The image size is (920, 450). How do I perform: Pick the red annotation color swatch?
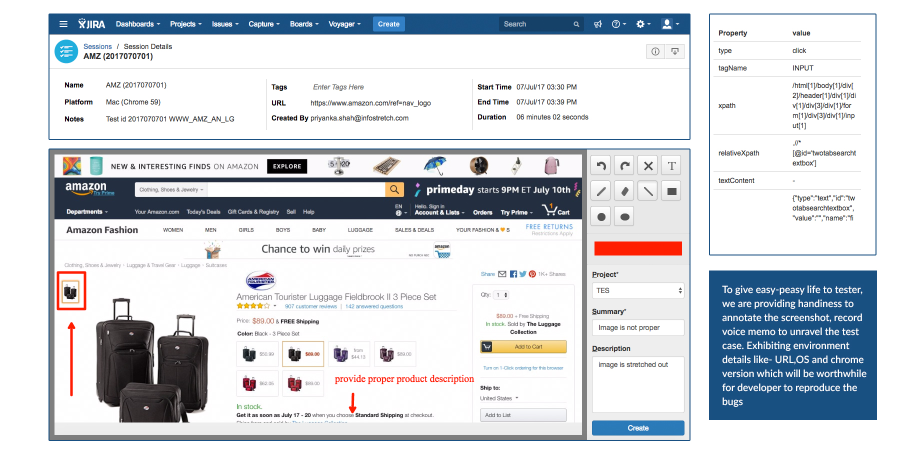click(x=638, y=248)
